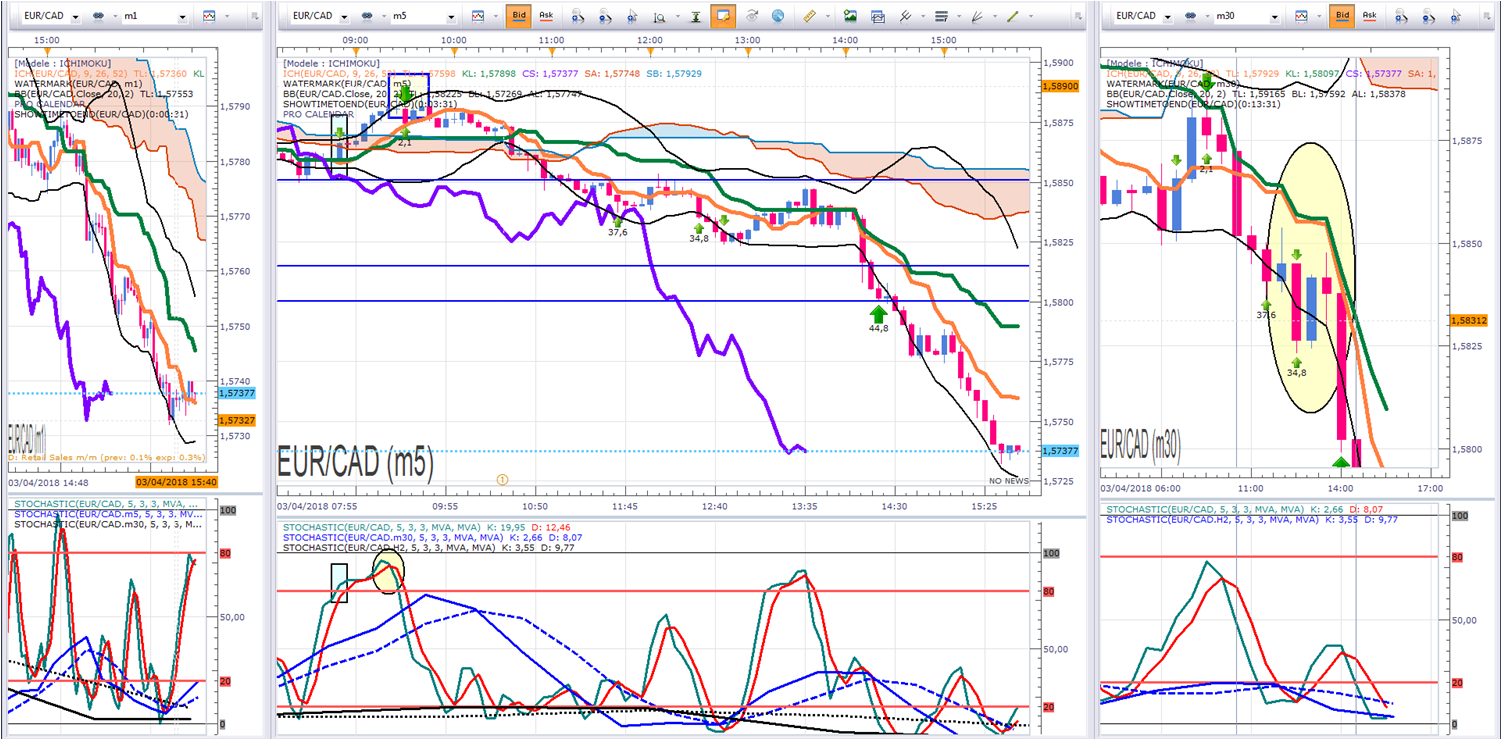Click the orange 1,58312 price label on the m30 chart
This screenshot has width=1502, height=740.
(1470, 320)
